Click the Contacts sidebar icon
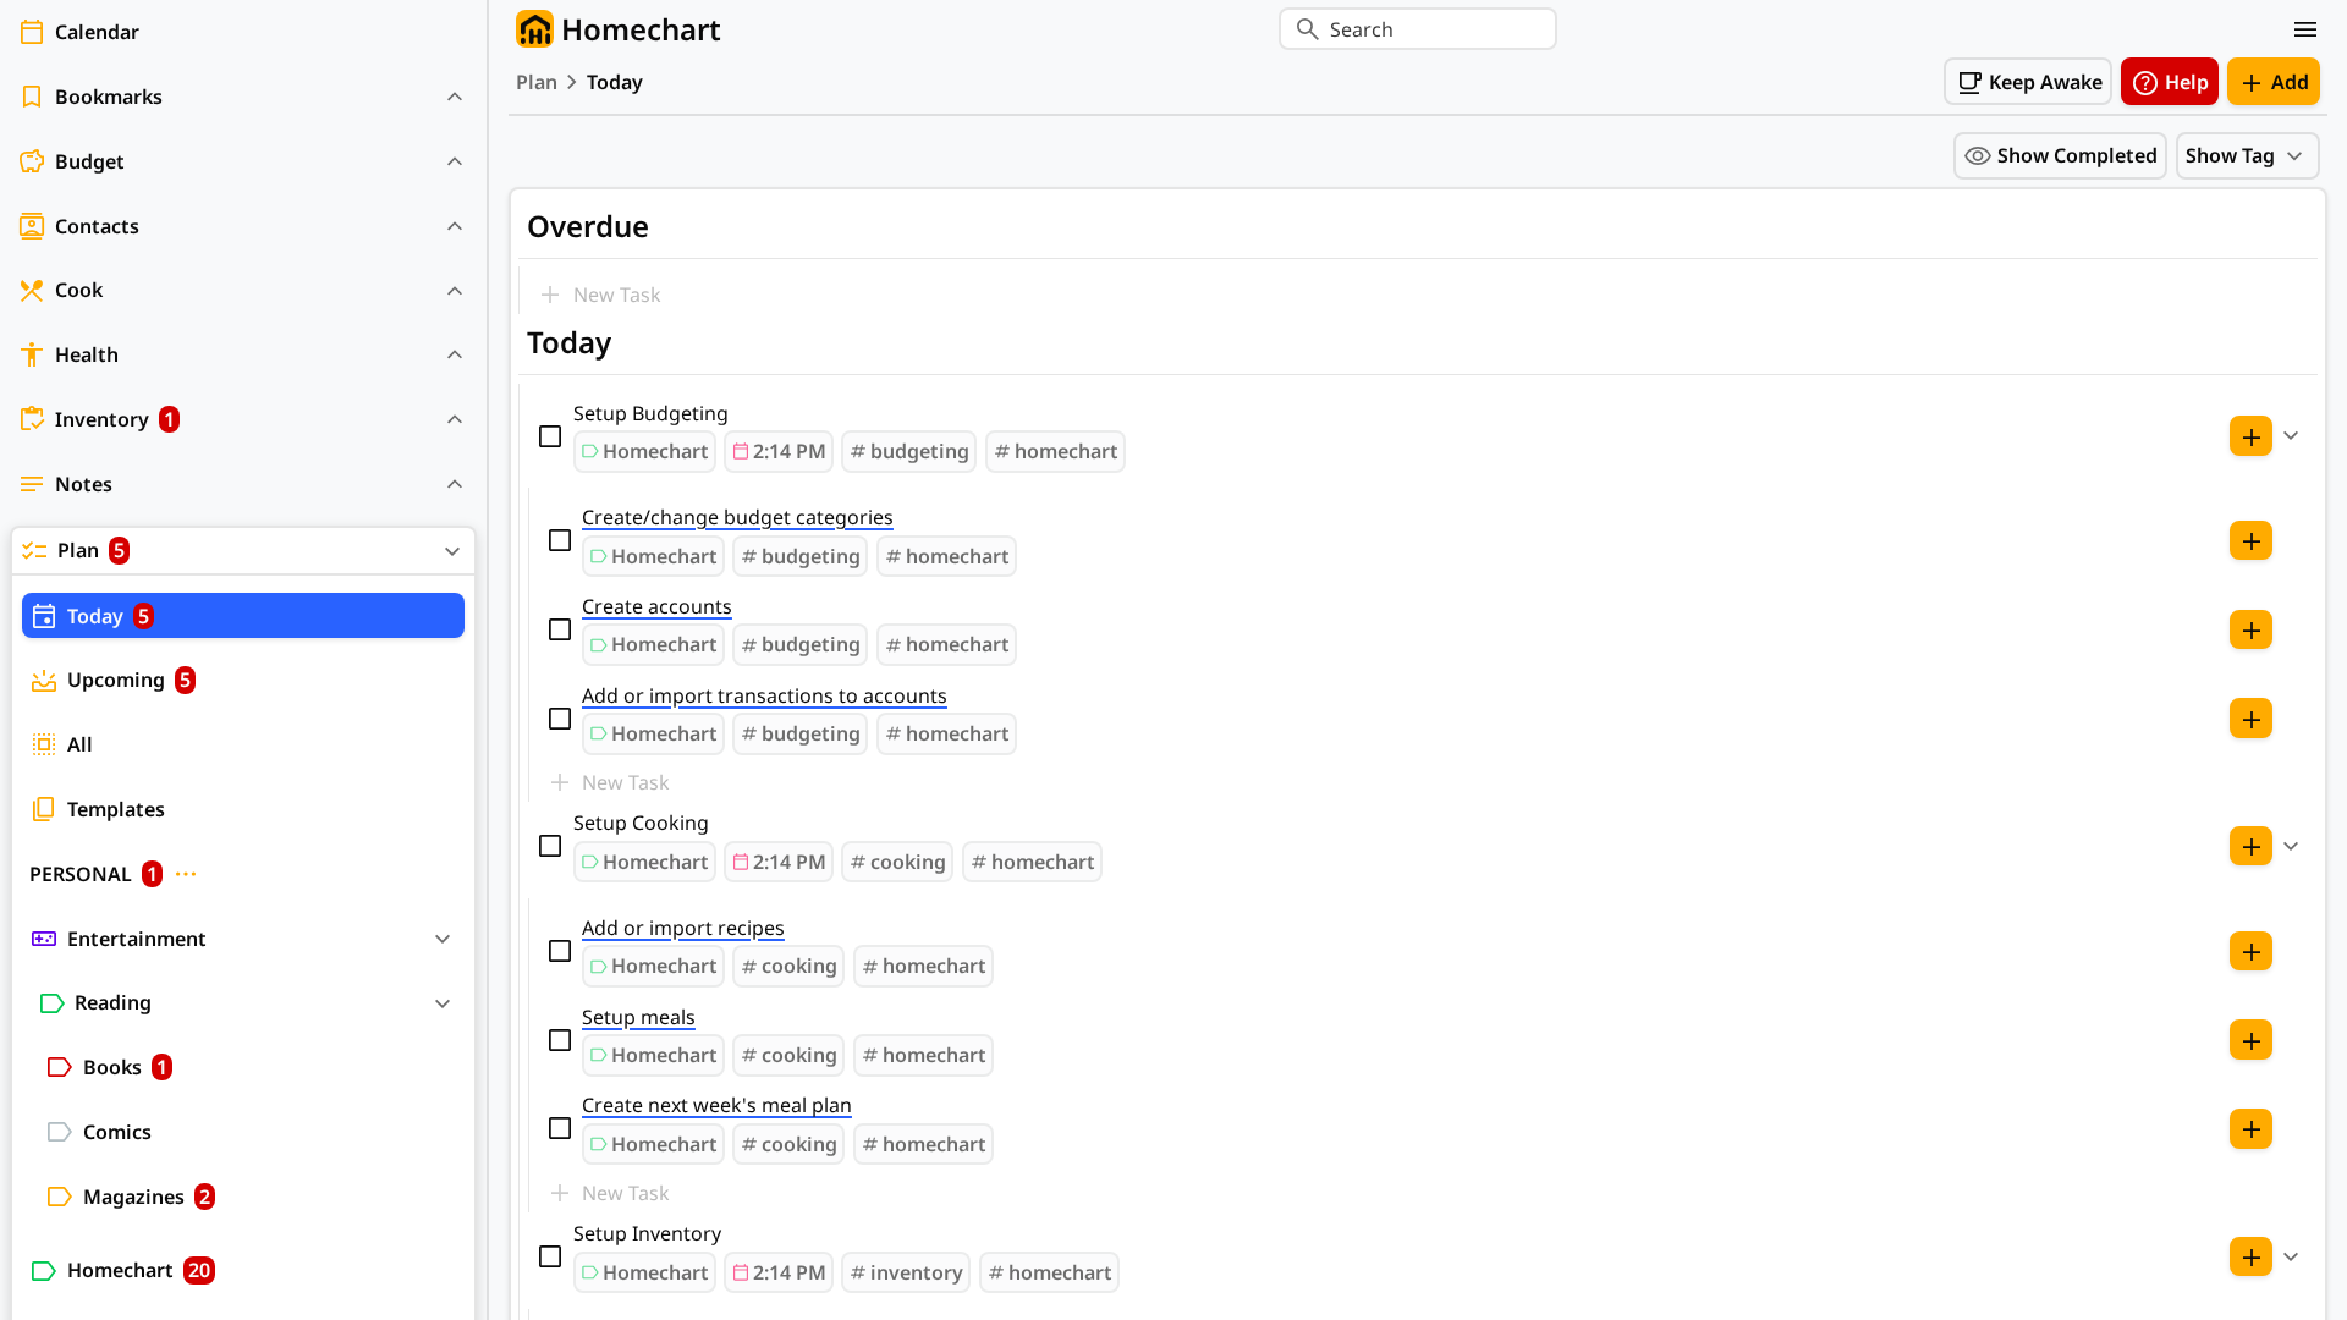Screen dimensions: 2347x1320 click(x=32, y=226)
